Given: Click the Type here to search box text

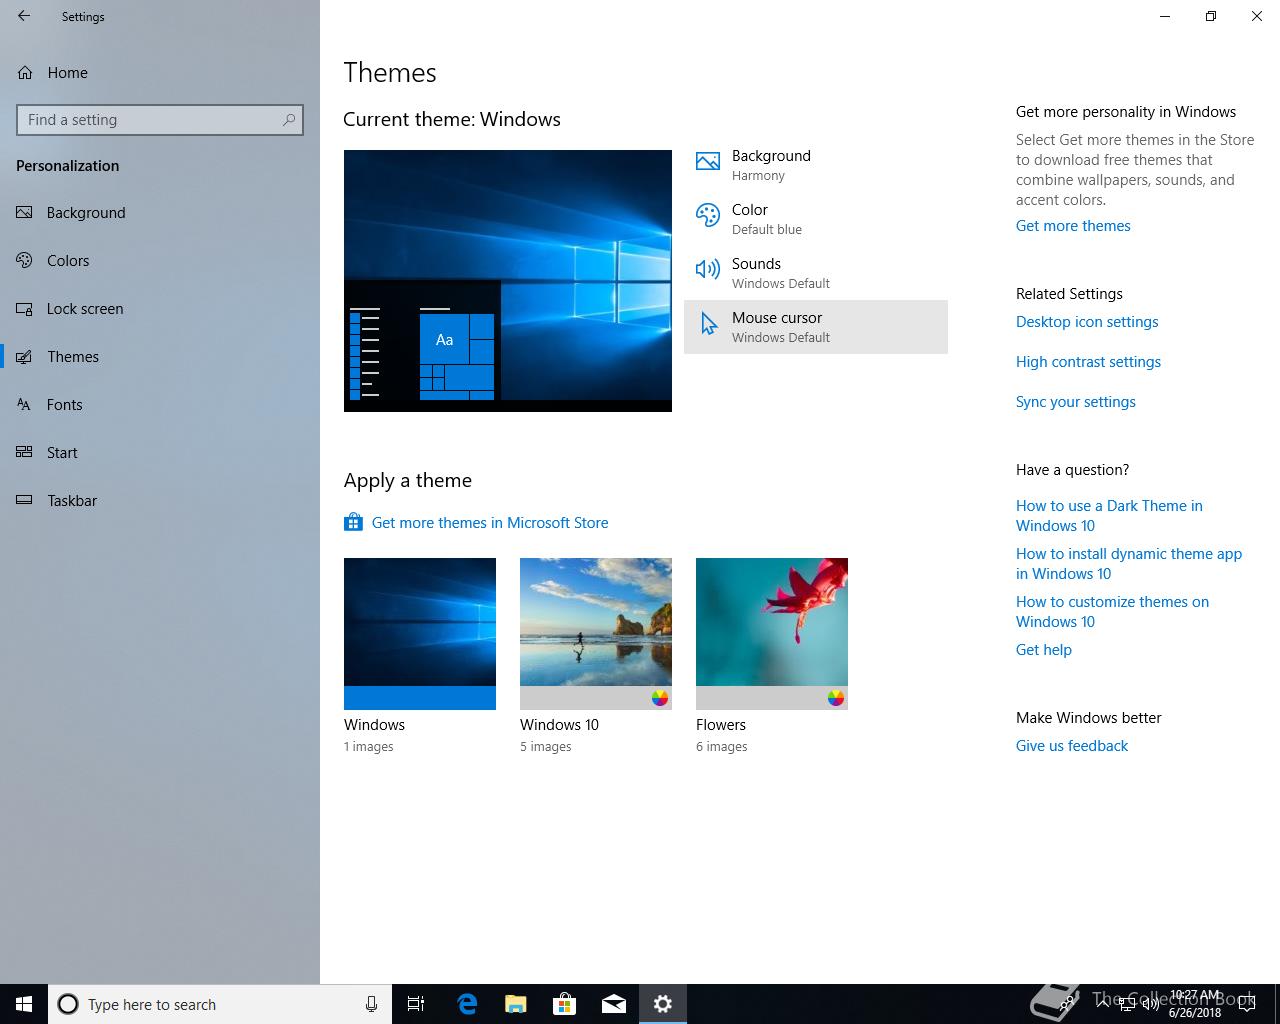Looking at the screenshot, I should click(152, 1005).
